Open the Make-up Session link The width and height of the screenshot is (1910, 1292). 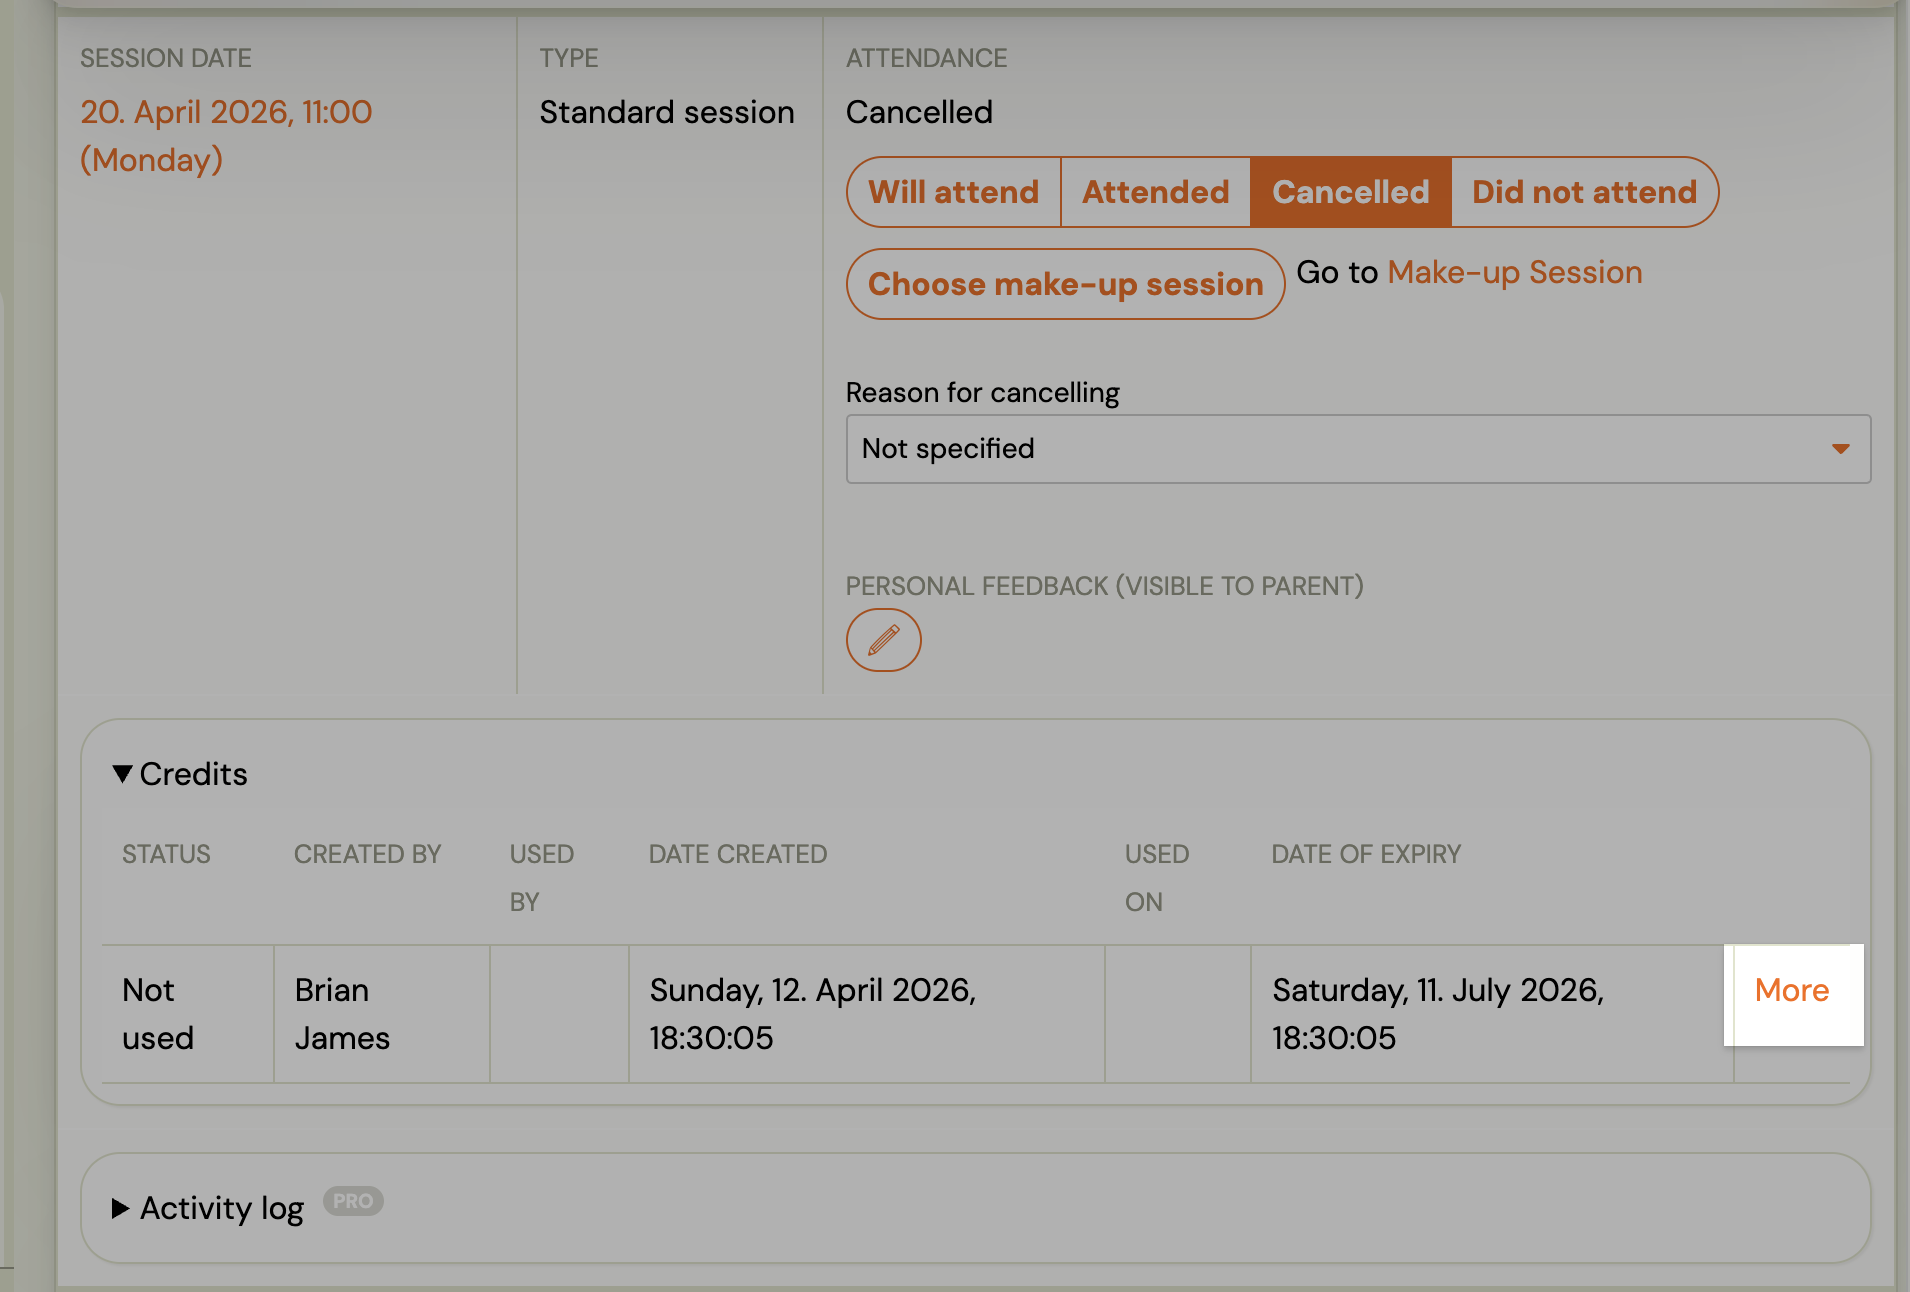pos(1513,271)
